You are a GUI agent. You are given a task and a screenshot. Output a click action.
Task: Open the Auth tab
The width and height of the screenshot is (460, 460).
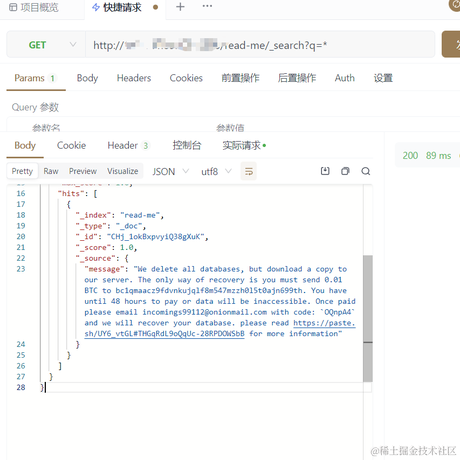click(345, 78)
